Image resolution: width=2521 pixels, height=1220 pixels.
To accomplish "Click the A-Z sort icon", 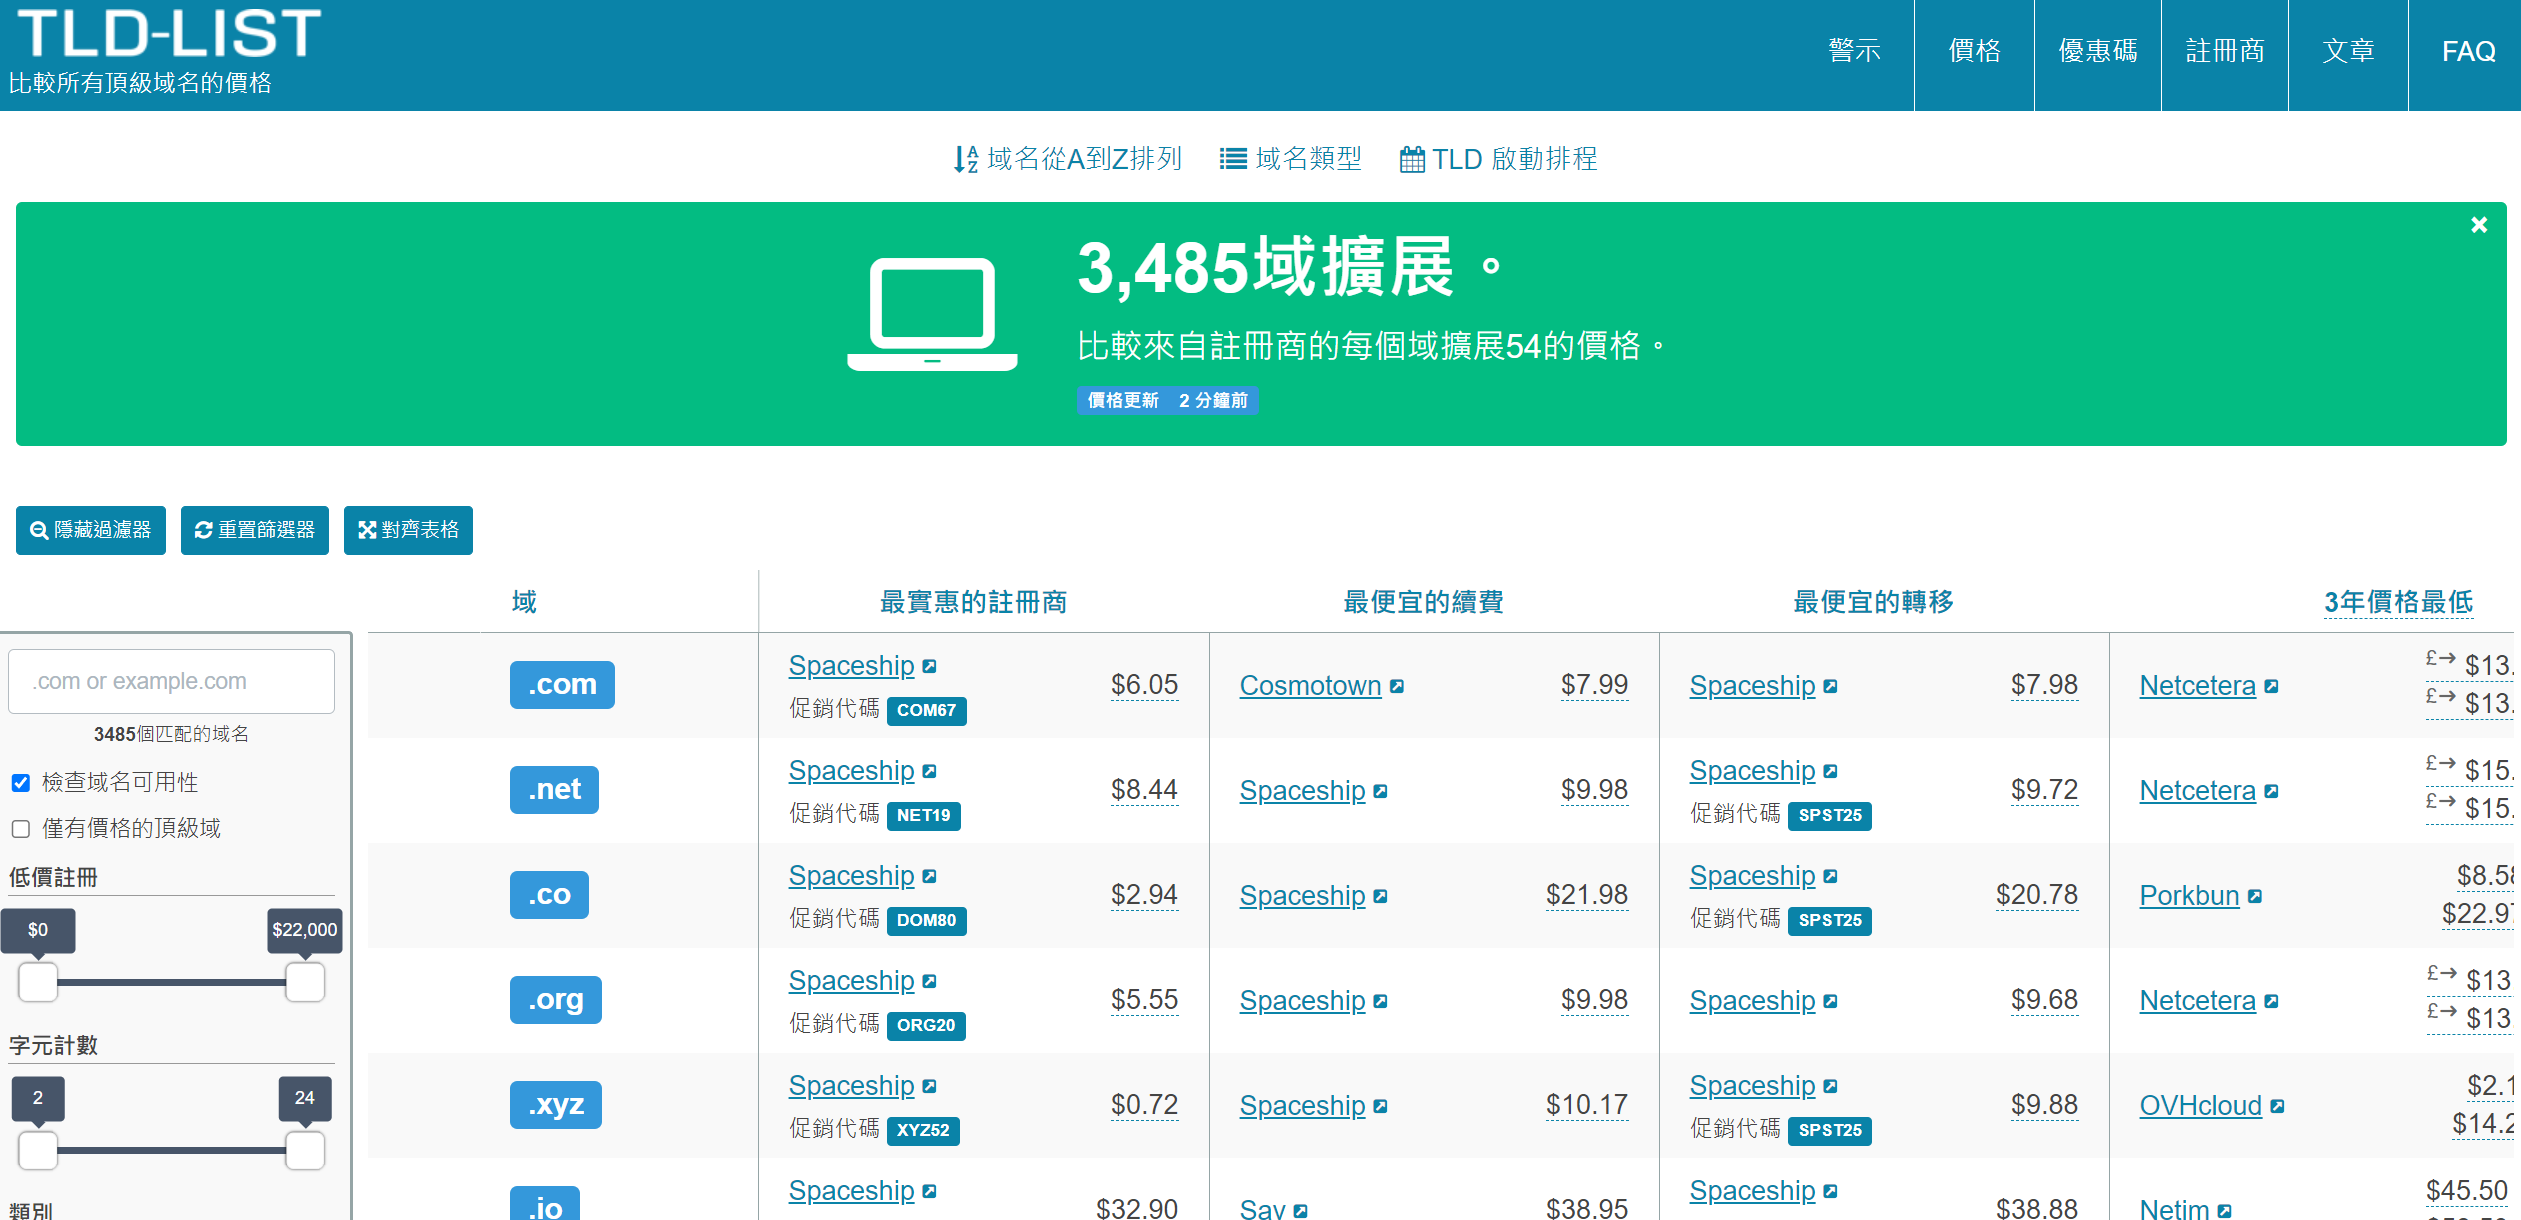I will click(965, 159).
